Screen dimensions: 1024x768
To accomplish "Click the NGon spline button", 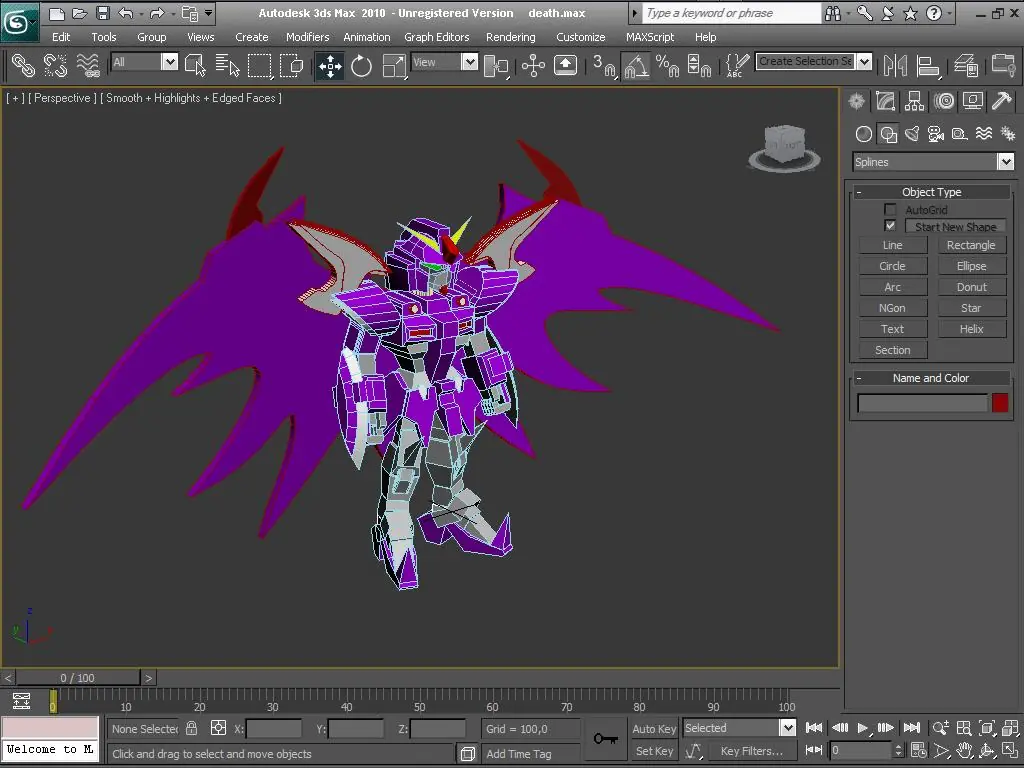I will coord(892,308).
